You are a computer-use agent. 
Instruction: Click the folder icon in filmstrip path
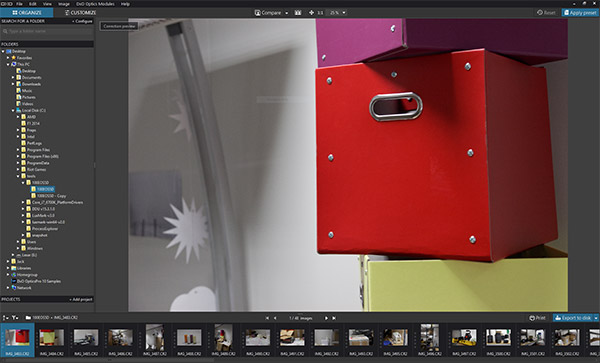coord(28,317)
